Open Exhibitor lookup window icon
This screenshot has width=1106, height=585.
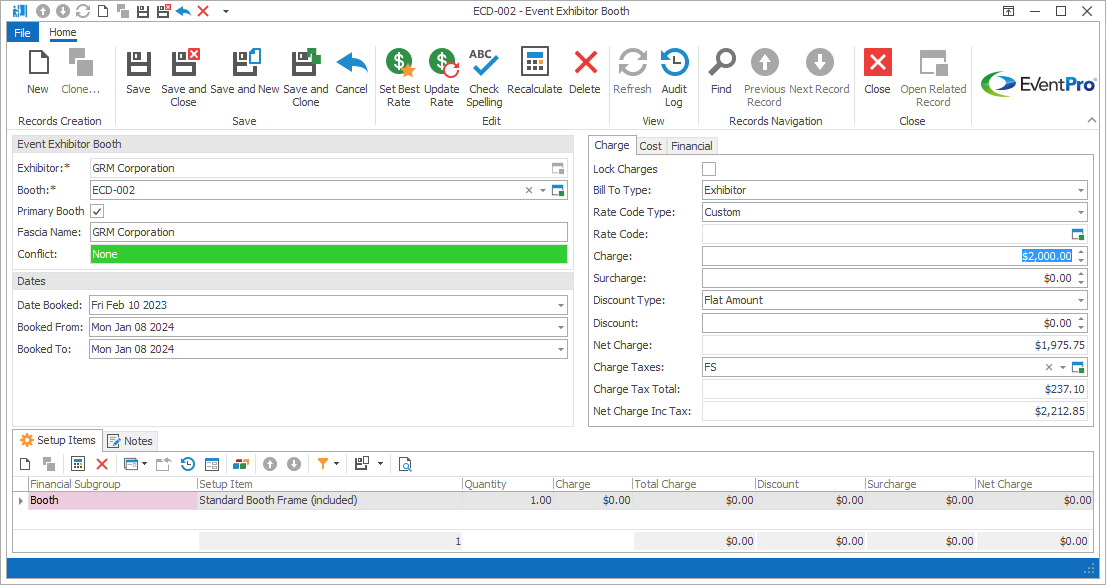(x=558, y=168)
